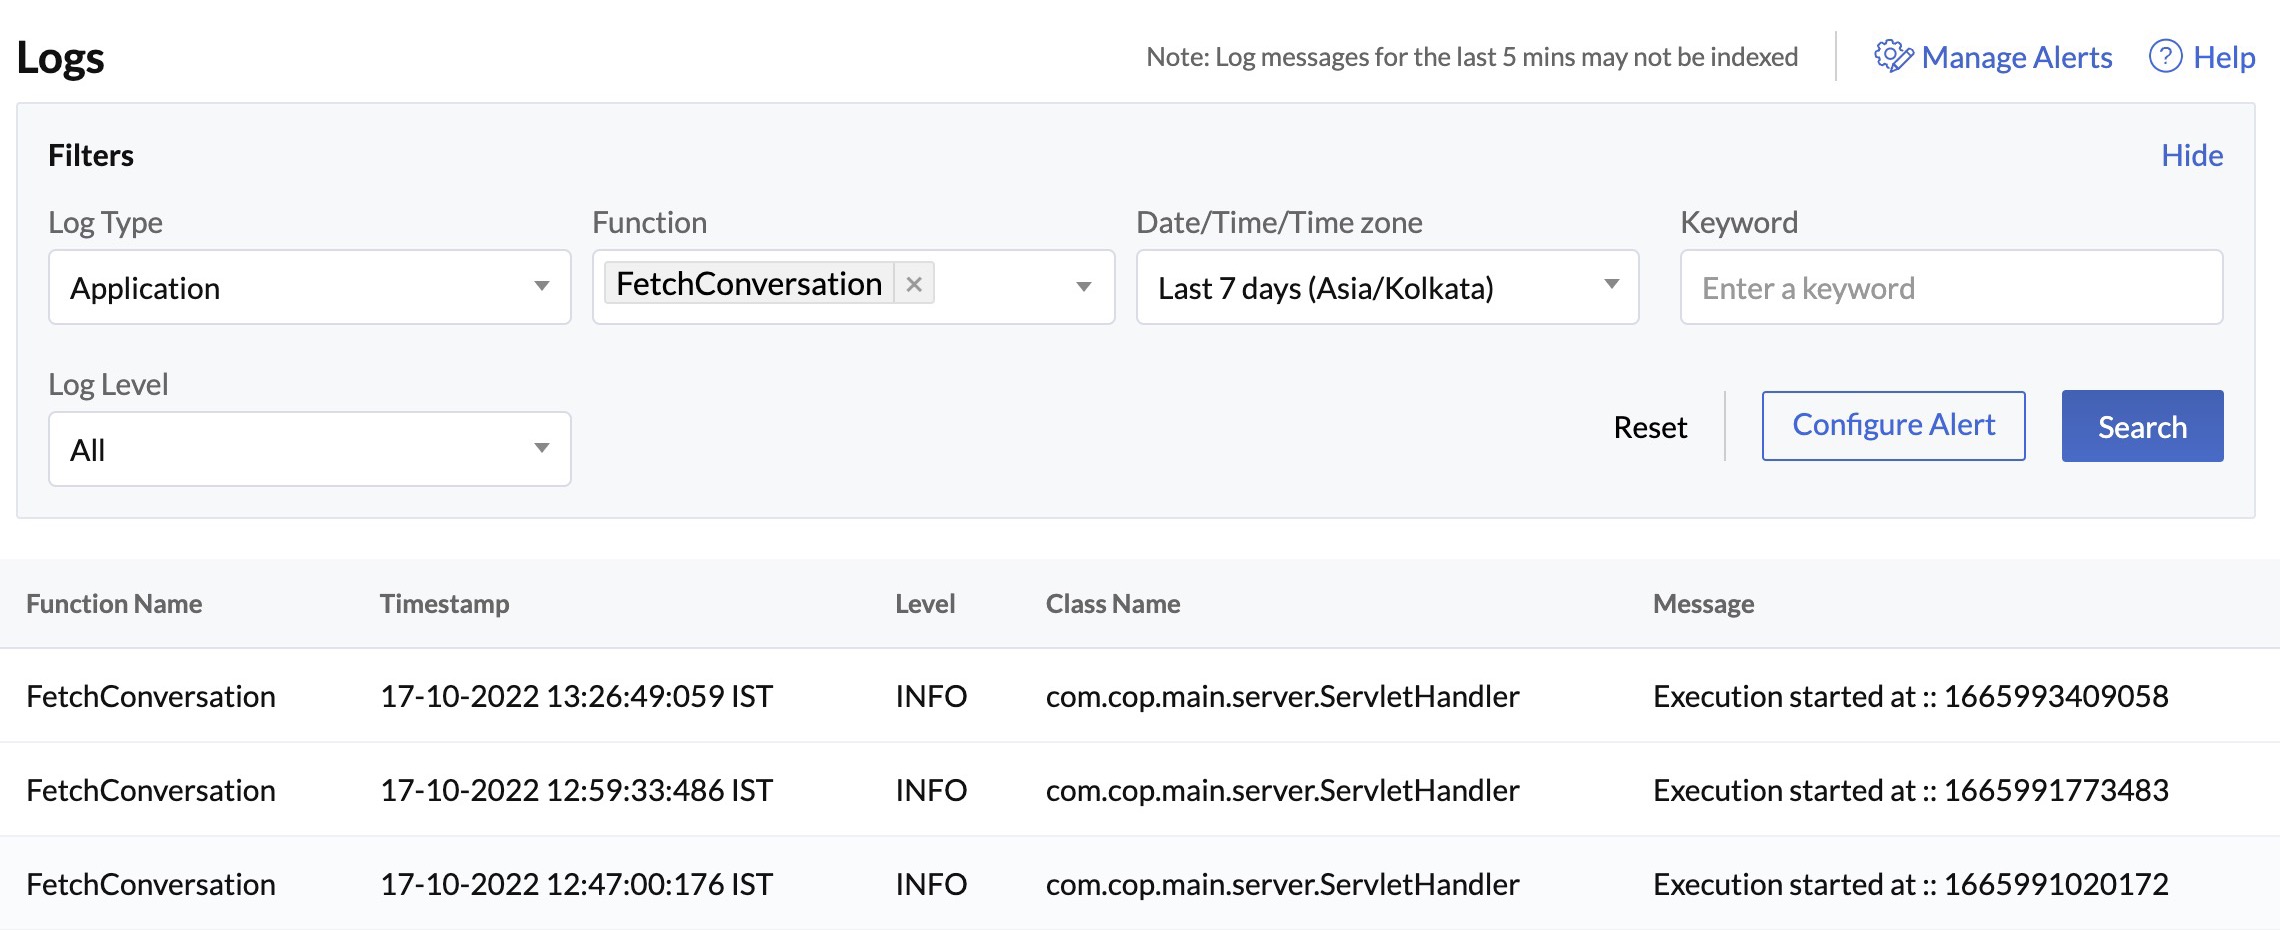Viewport: 2280px width, 930px height.
Task: Click inside the keyword input field
Action: pyautogui.click(x=1950, y=288)
